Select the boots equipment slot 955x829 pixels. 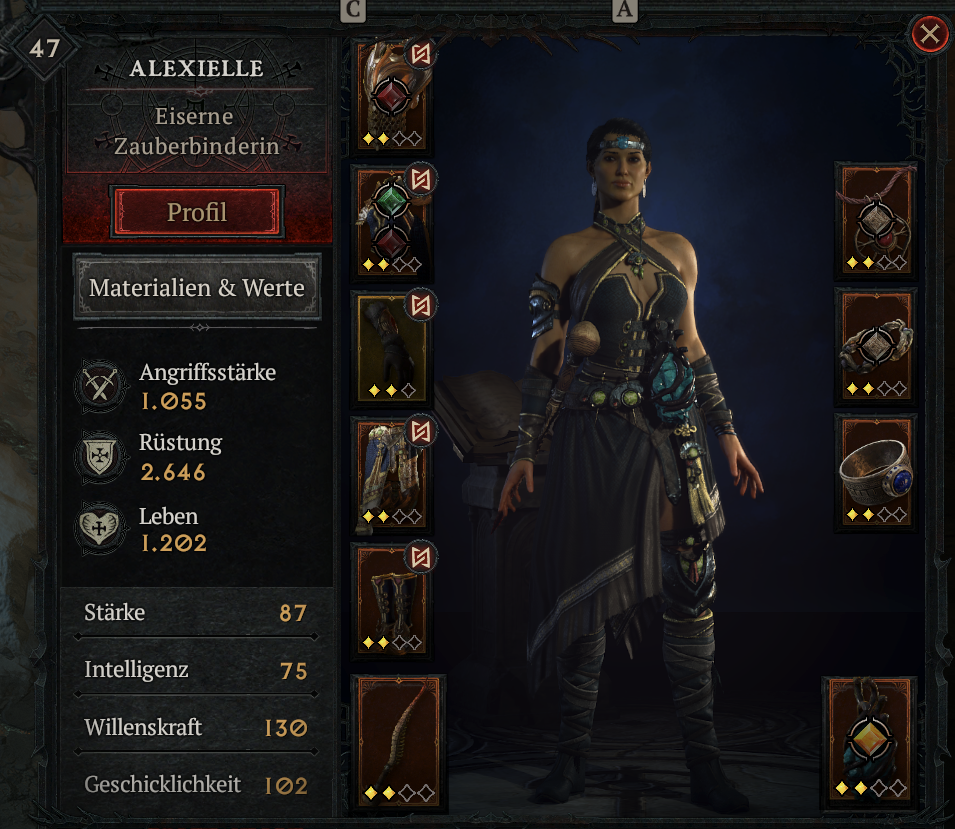coord(392,600)
